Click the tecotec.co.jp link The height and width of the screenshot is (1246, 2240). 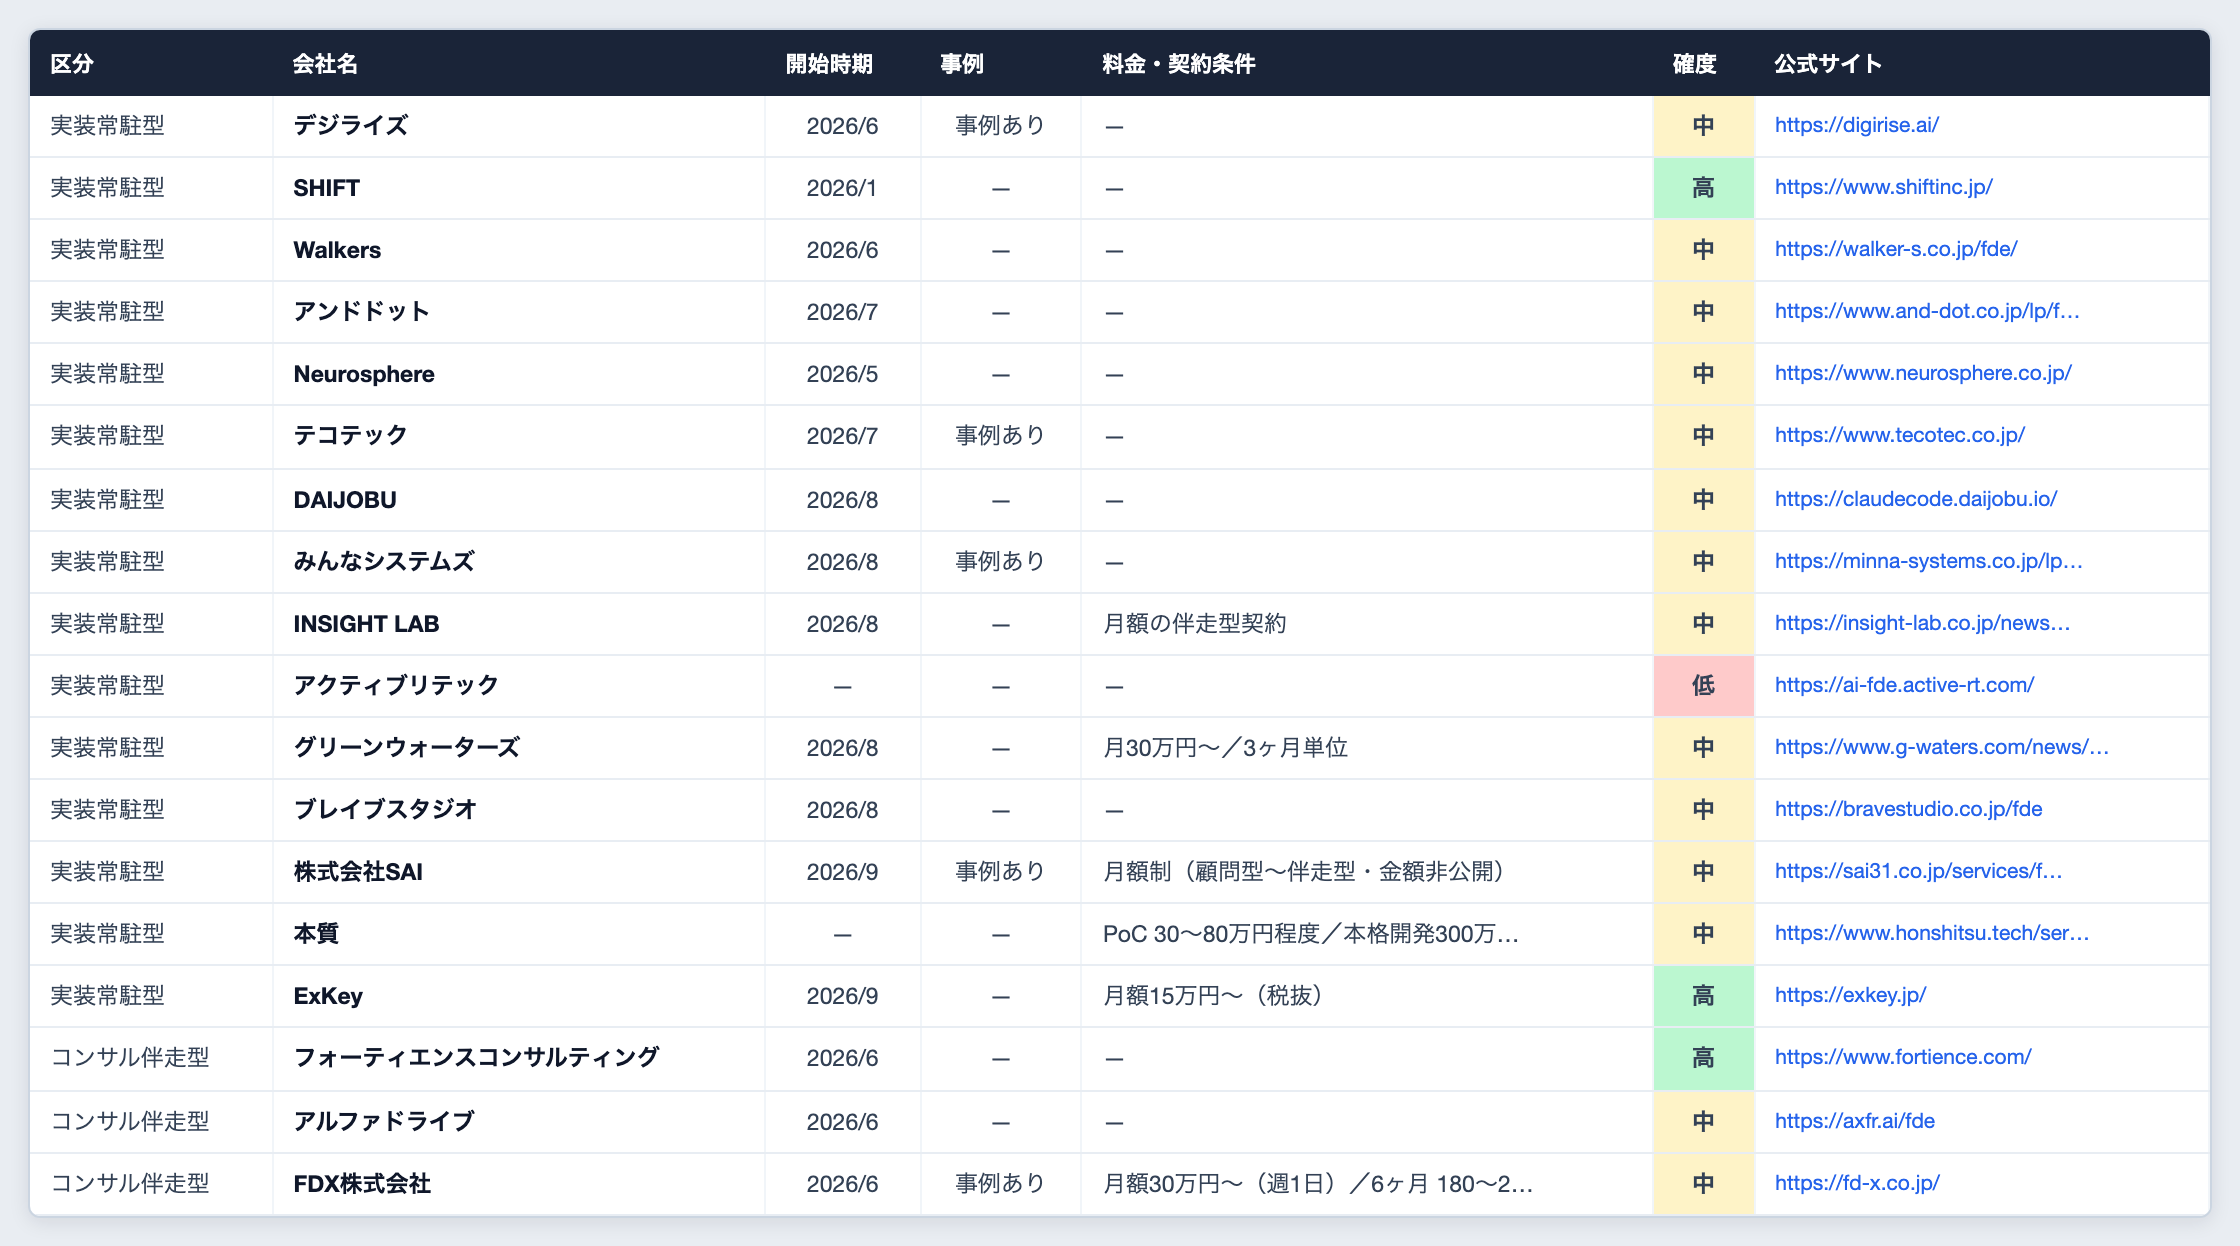coord(1900,435)
